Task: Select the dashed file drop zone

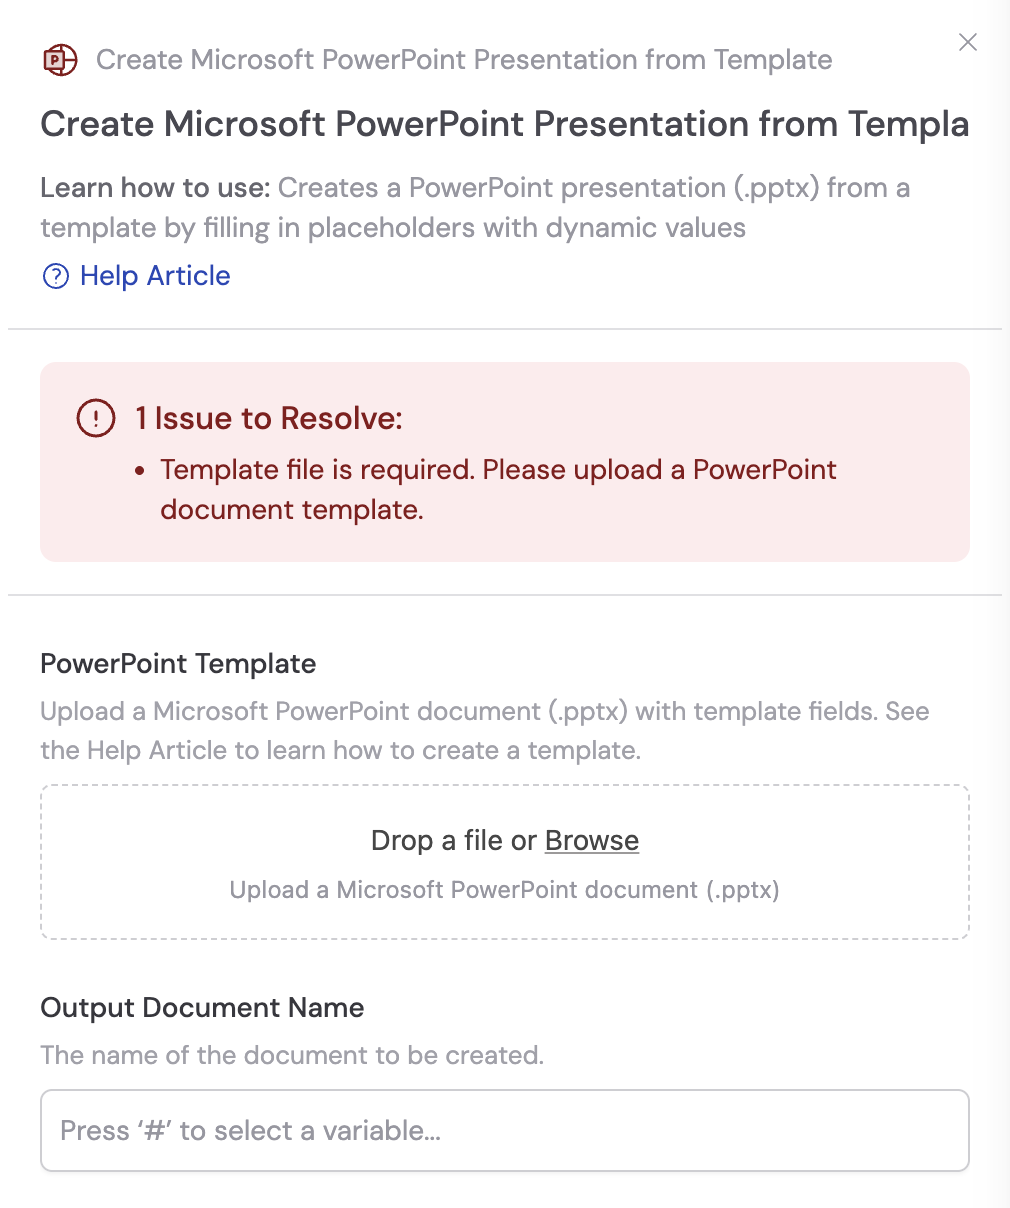Action: pos(504,861)
